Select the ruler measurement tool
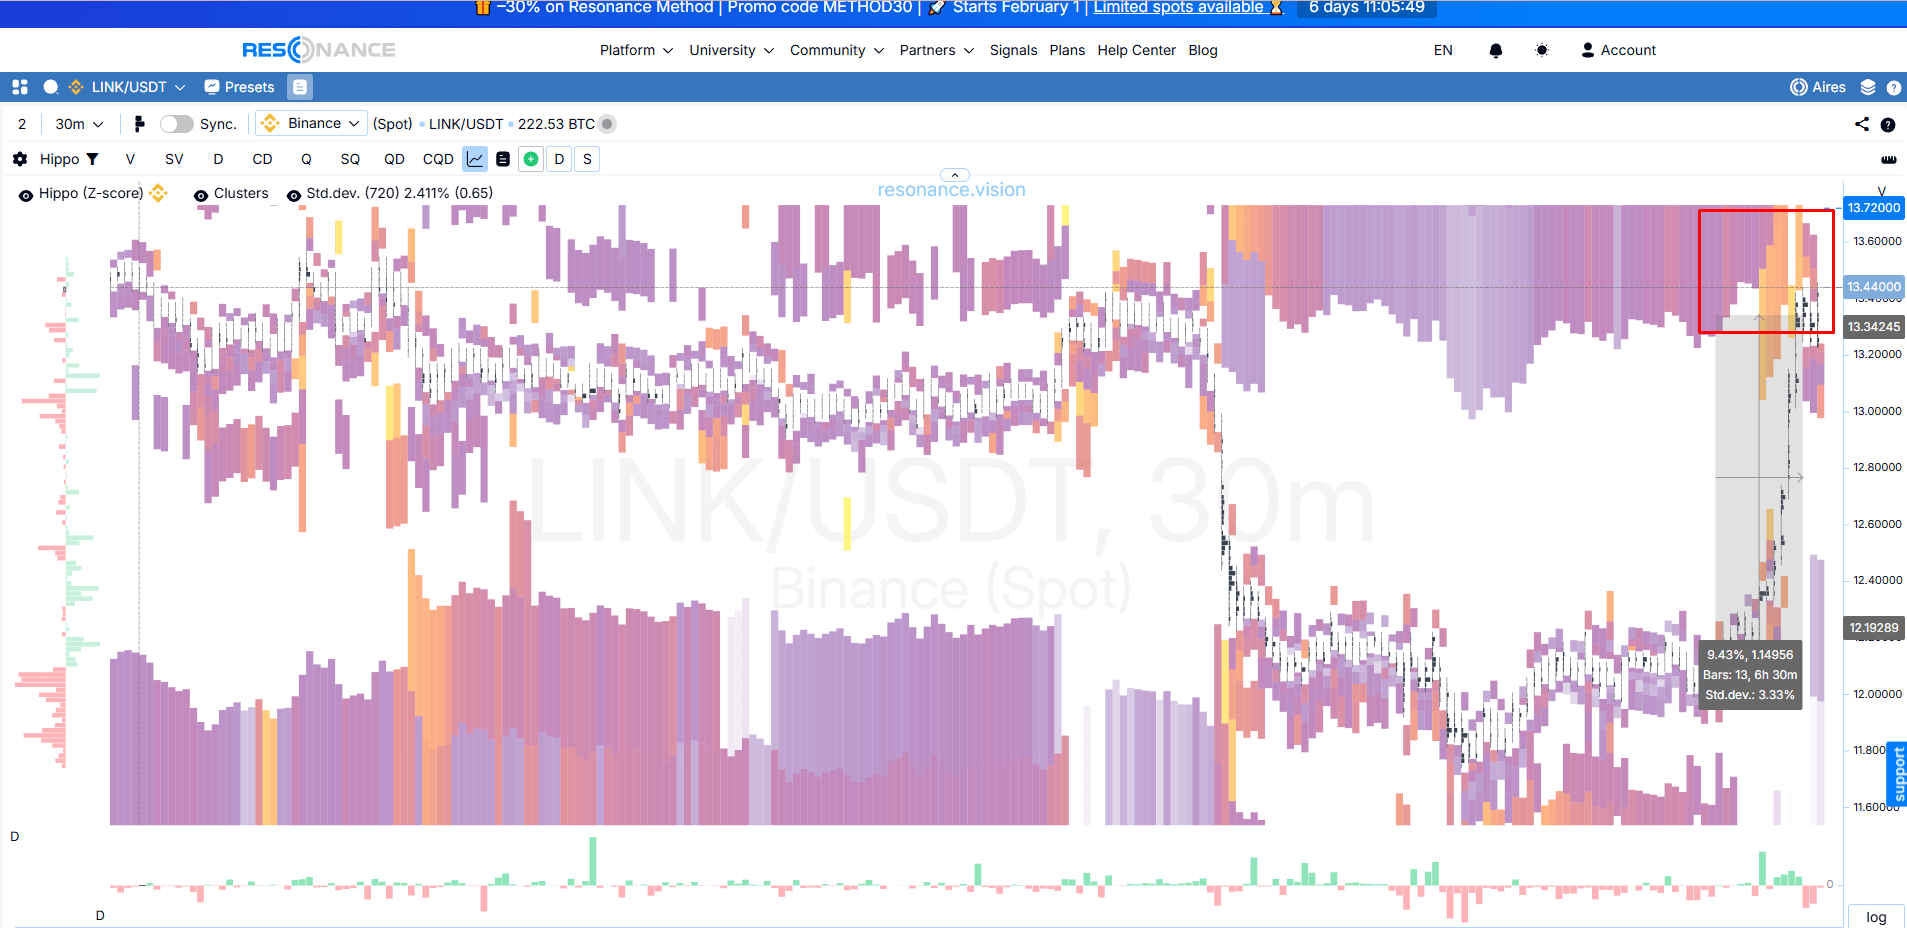 click(x=1888, y=159)
